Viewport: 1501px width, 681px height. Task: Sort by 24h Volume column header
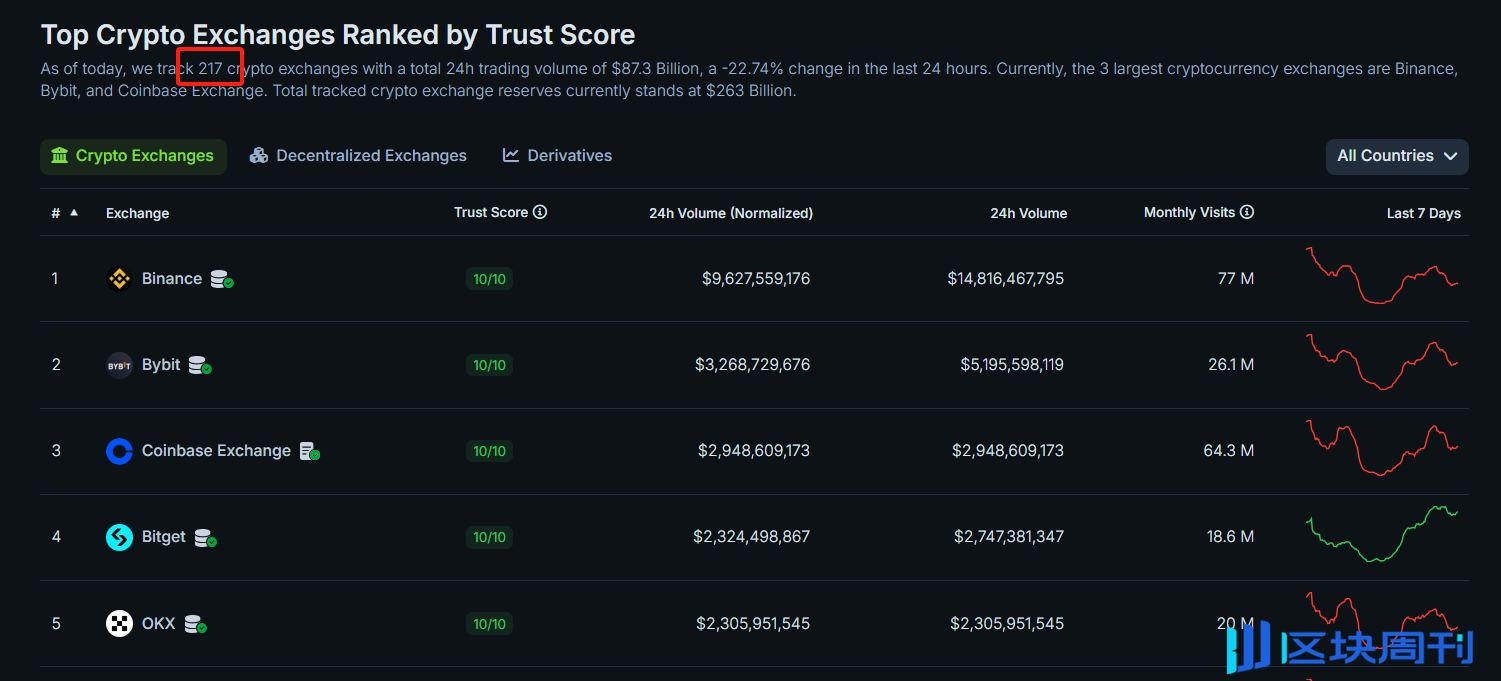coord(1028,213)
